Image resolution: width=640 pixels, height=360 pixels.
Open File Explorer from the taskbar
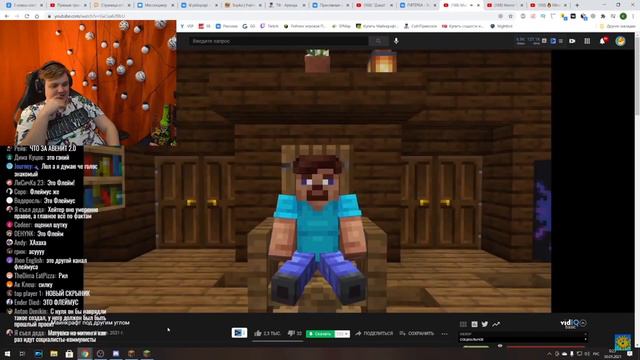(x=54, y=353)
